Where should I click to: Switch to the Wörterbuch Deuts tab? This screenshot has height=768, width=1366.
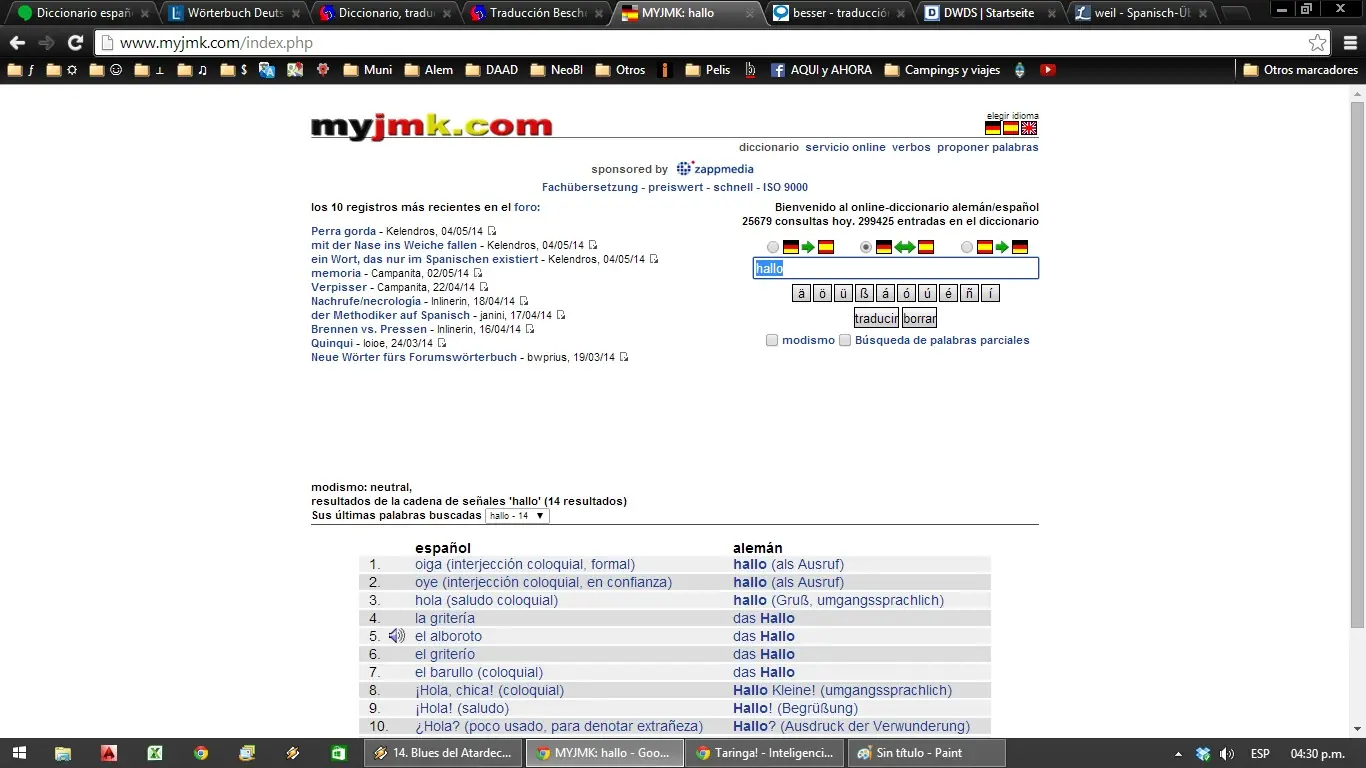(x=235, y=13)
